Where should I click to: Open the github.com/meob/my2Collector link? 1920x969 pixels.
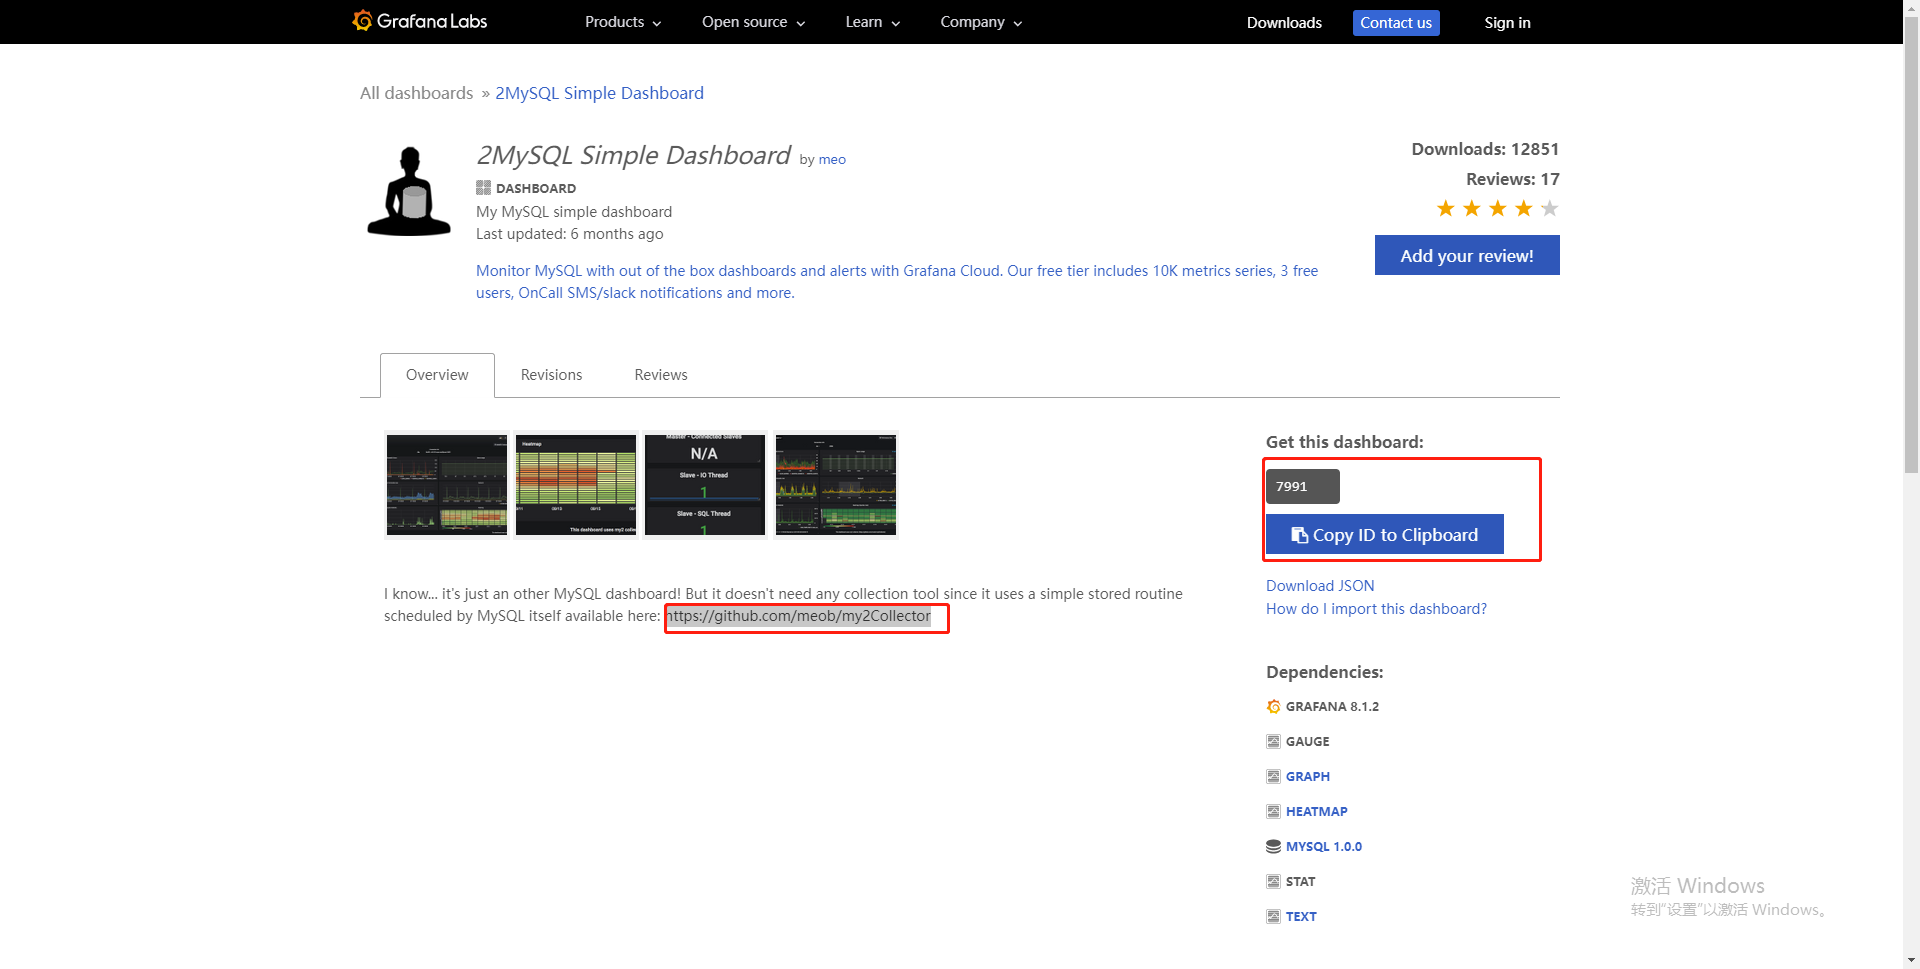coord(798,616)
